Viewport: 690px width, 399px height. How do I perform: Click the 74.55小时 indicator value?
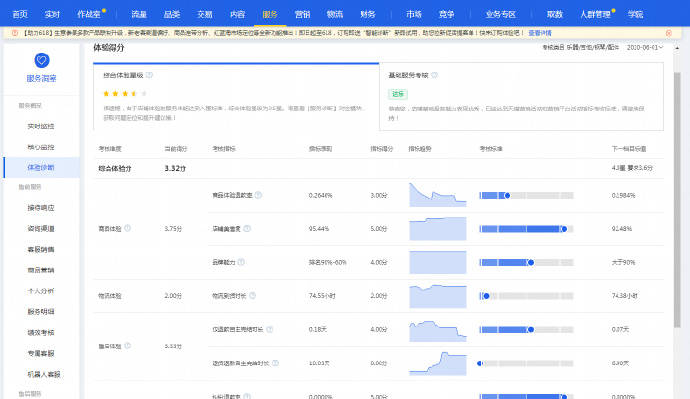tap(322, 296)
